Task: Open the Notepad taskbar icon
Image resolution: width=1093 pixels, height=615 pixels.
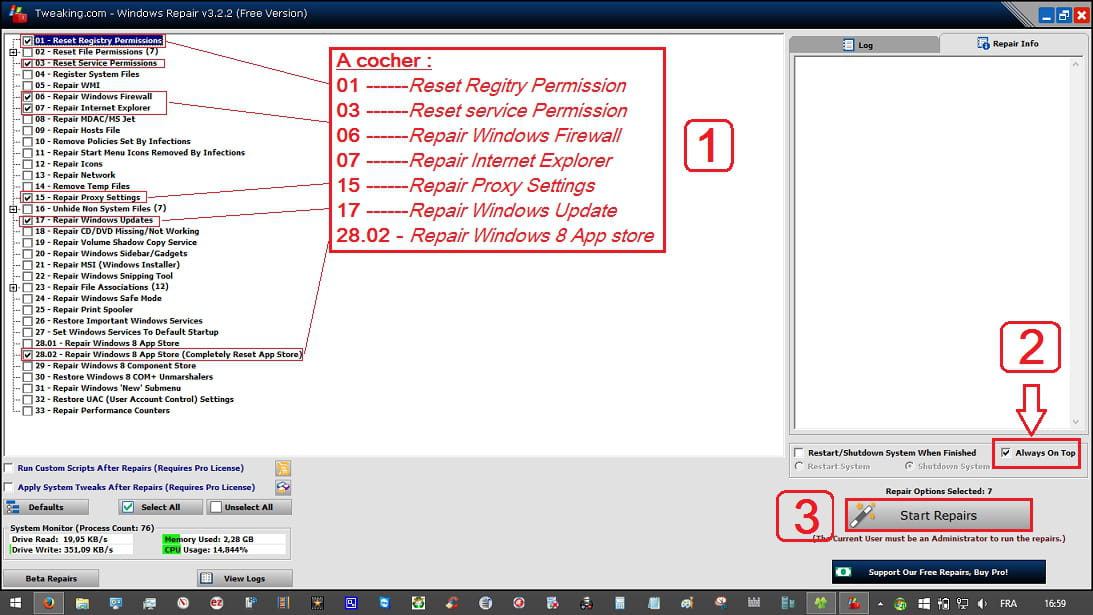Action: point(653,603)
